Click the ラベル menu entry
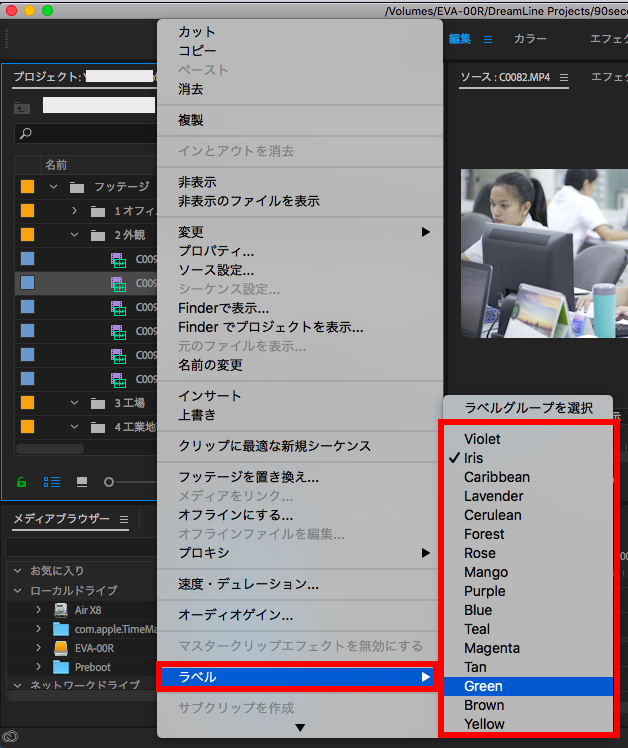Viewport: 628px width, 748px height. click(x=298, y=677)
